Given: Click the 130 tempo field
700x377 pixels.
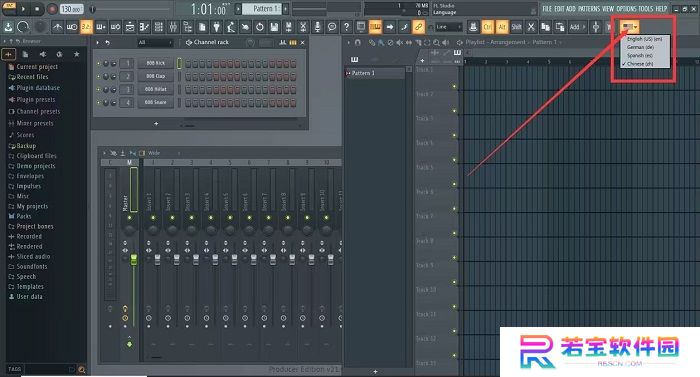Looking at the screenshot, I should 71,8.
